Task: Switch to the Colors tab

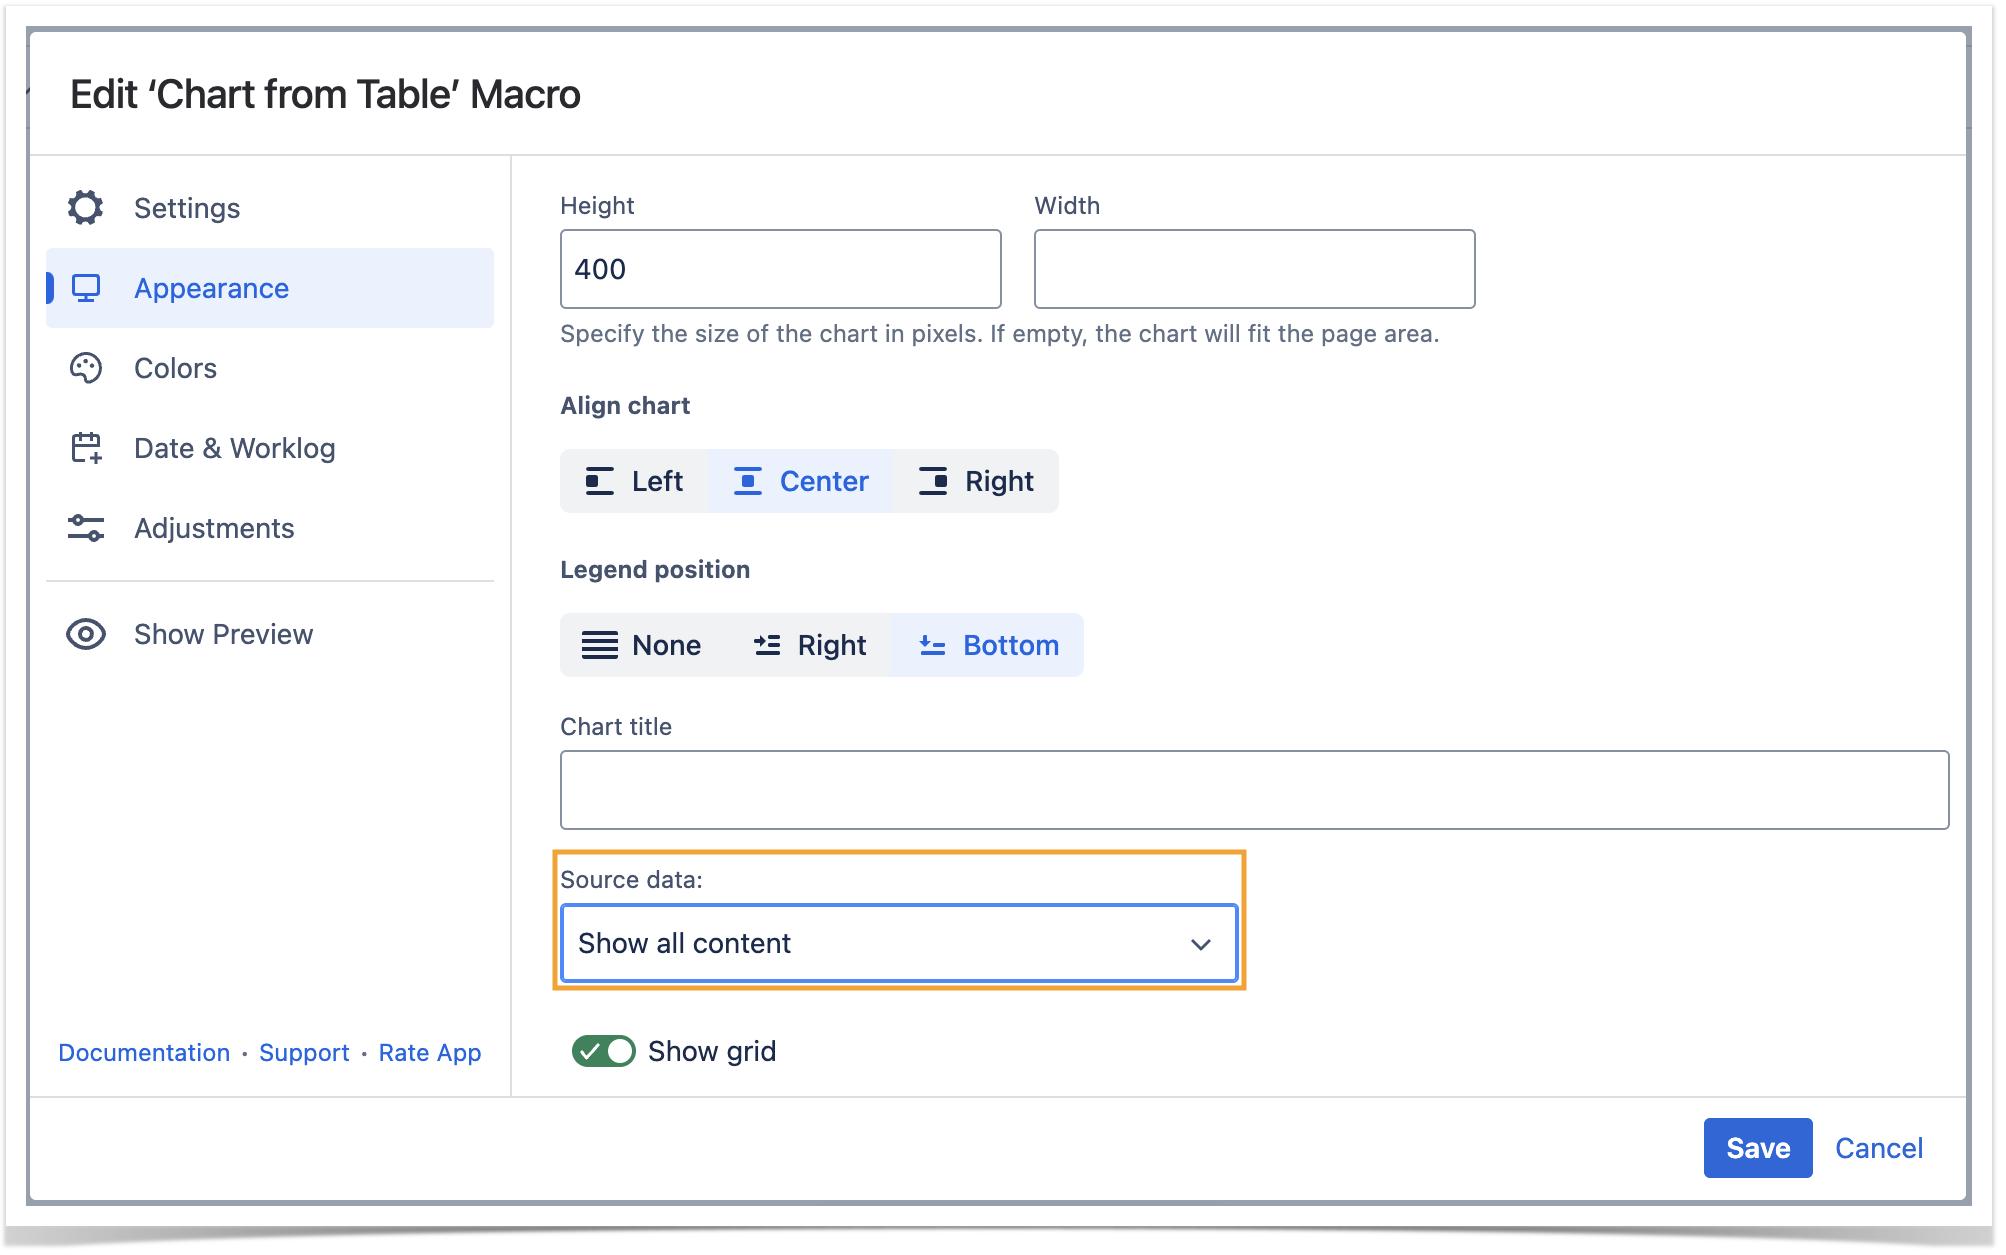Action: 176,368
